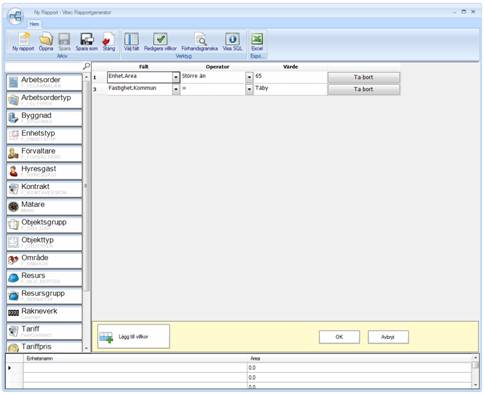Image resolution: width=484 pixels, height=394 pixels.
Task: Create a new report with Ny rapport
Action: pyautogui.click(x=23, y=42)
